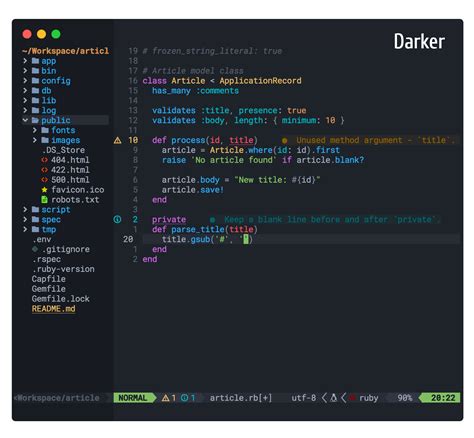Click the Workspace/article path in status bar
The width and height of the screenshot is (474, 438).
[57, 398]
